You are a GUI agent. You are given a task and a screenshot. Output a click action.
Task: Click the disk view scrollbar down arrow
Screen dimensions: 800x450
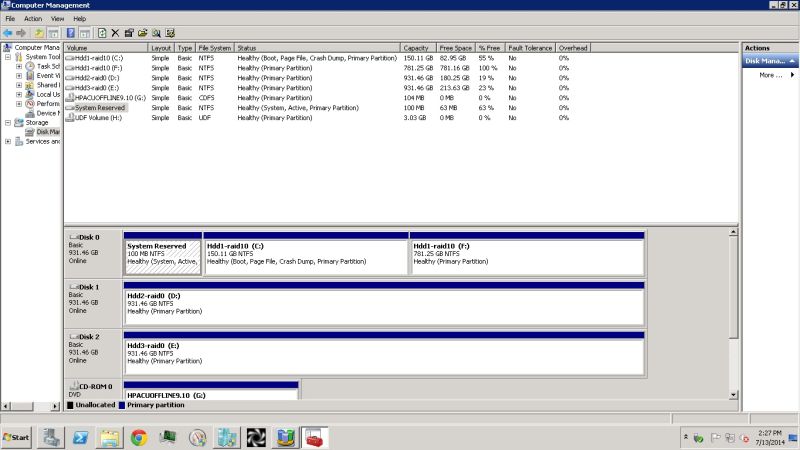coord(733,395)
